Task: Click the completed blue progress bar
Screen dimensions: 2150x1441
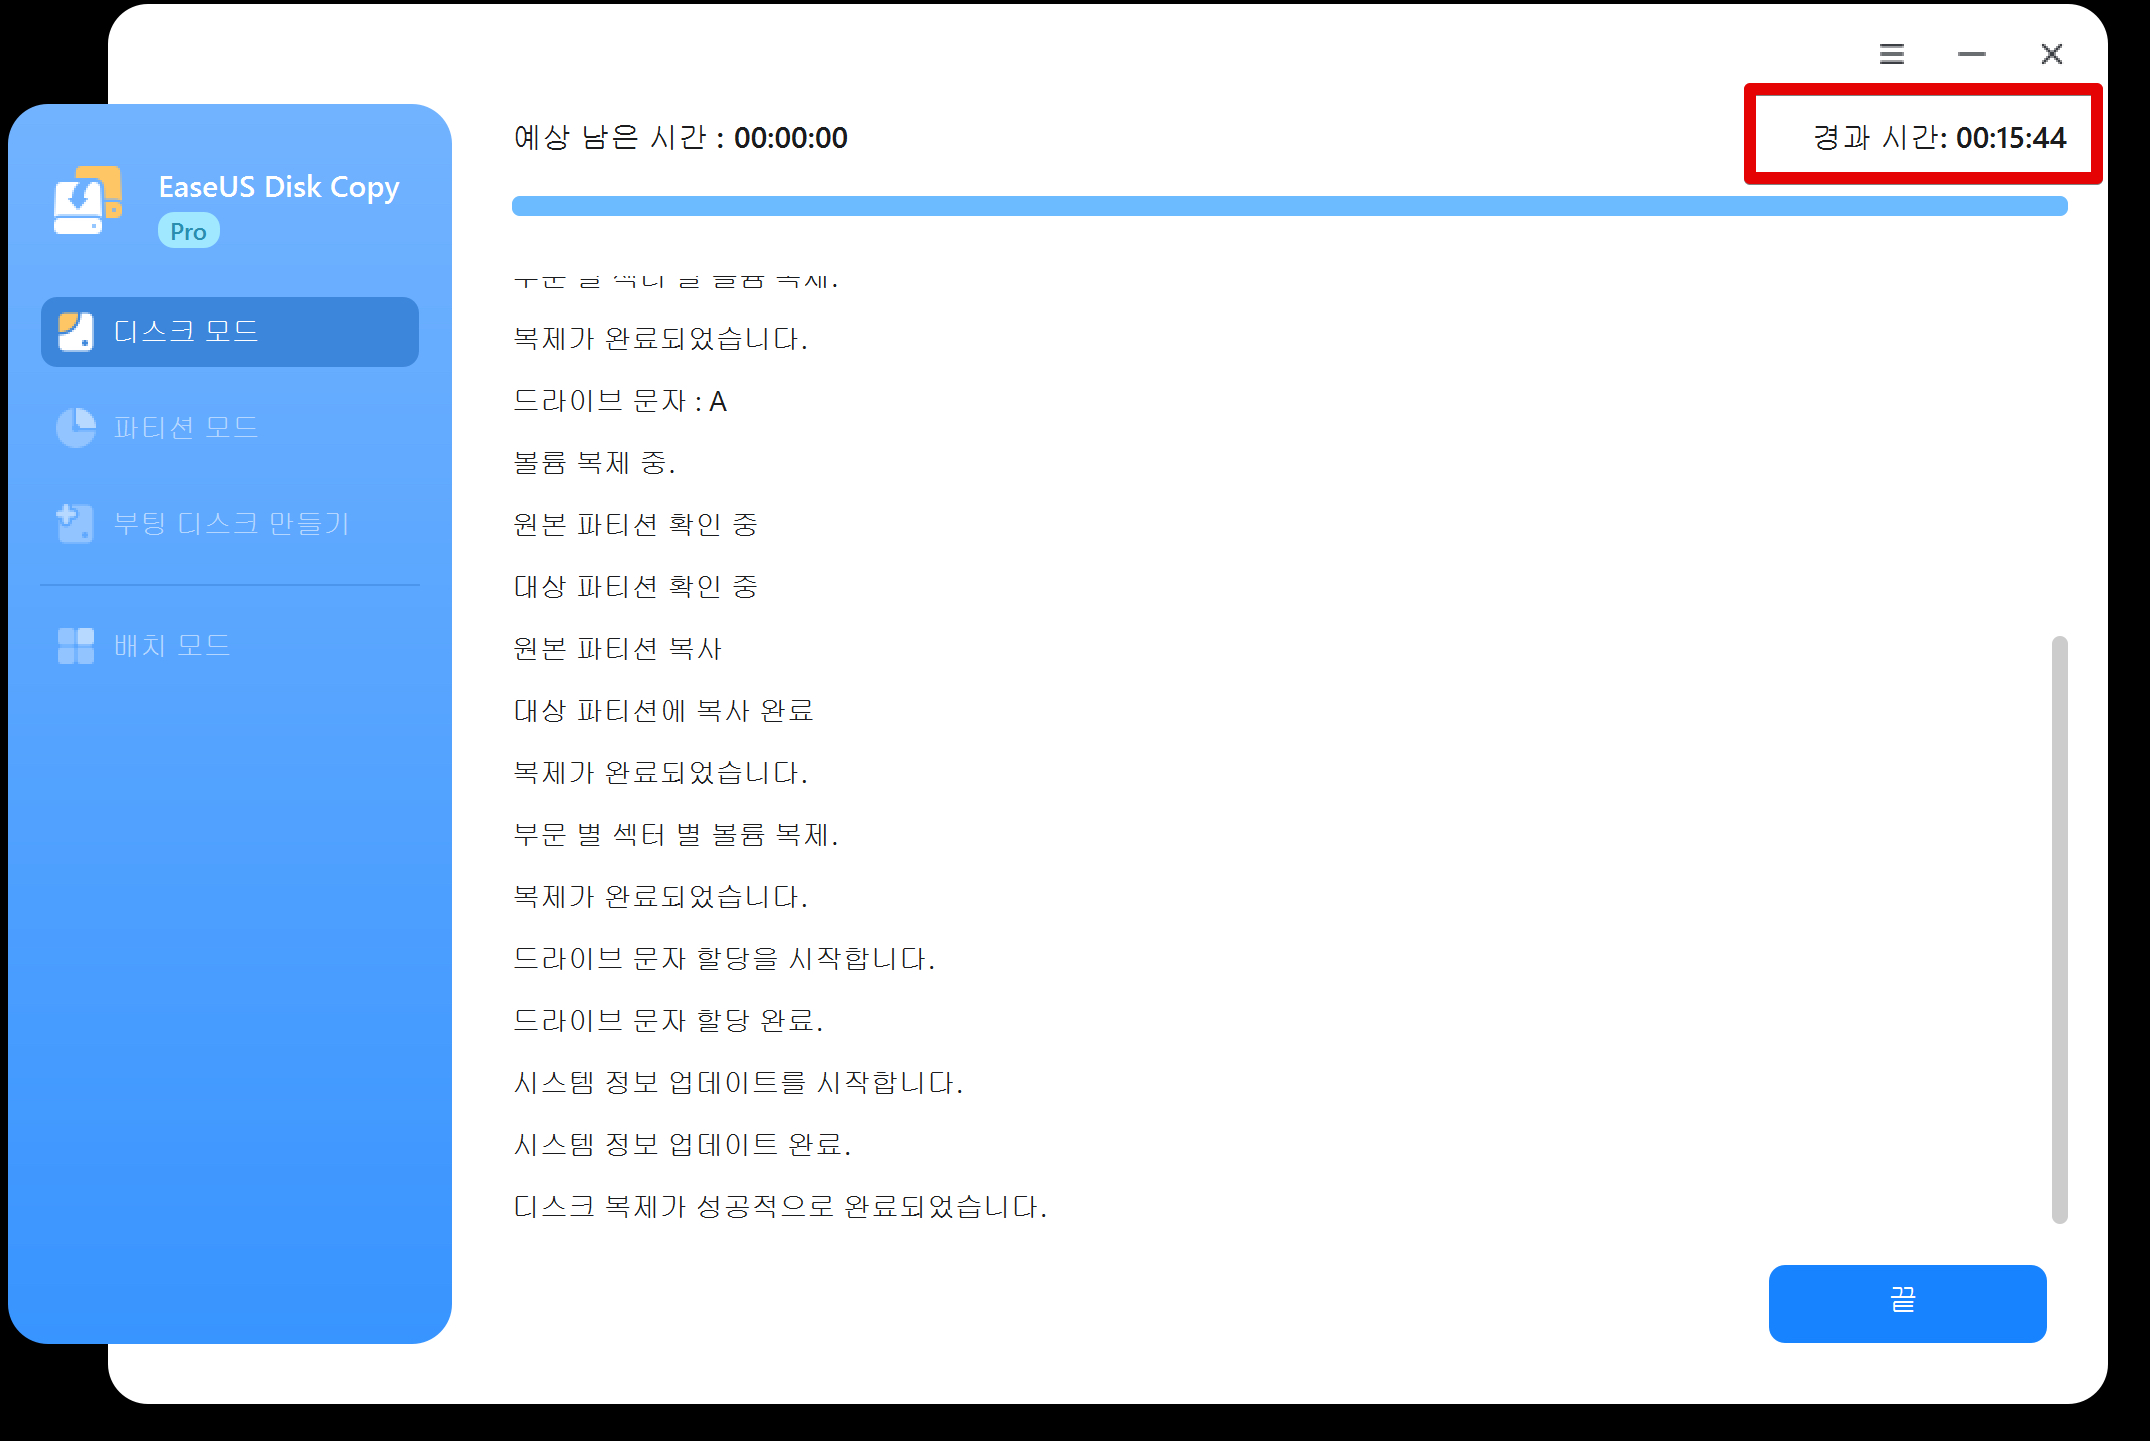Action: (x=1289, y=206)
